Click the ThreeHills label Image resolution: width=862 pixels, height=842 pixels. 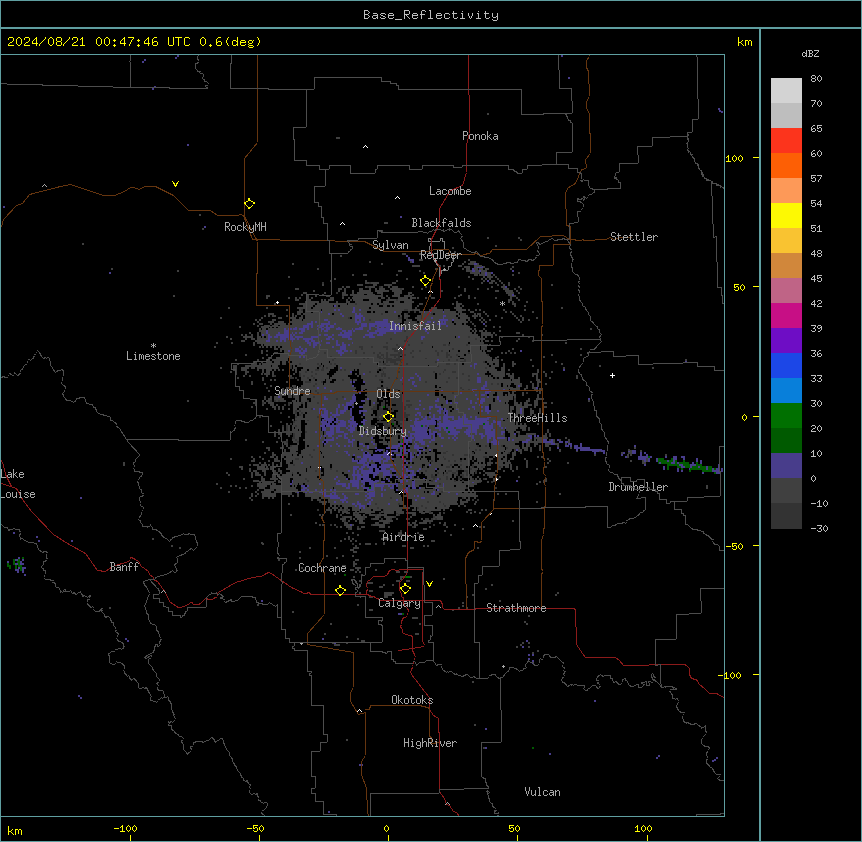coord(537,418)
